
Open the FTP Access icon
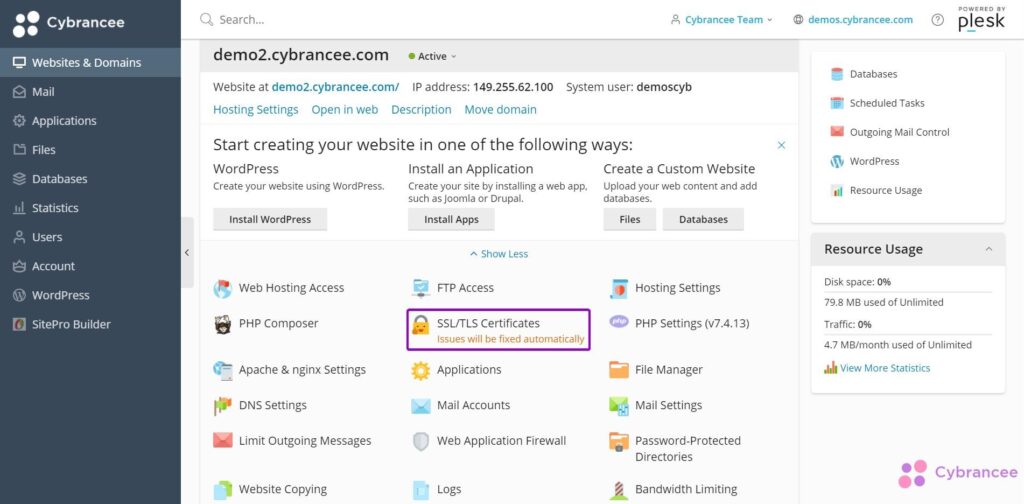click(421, 288)
